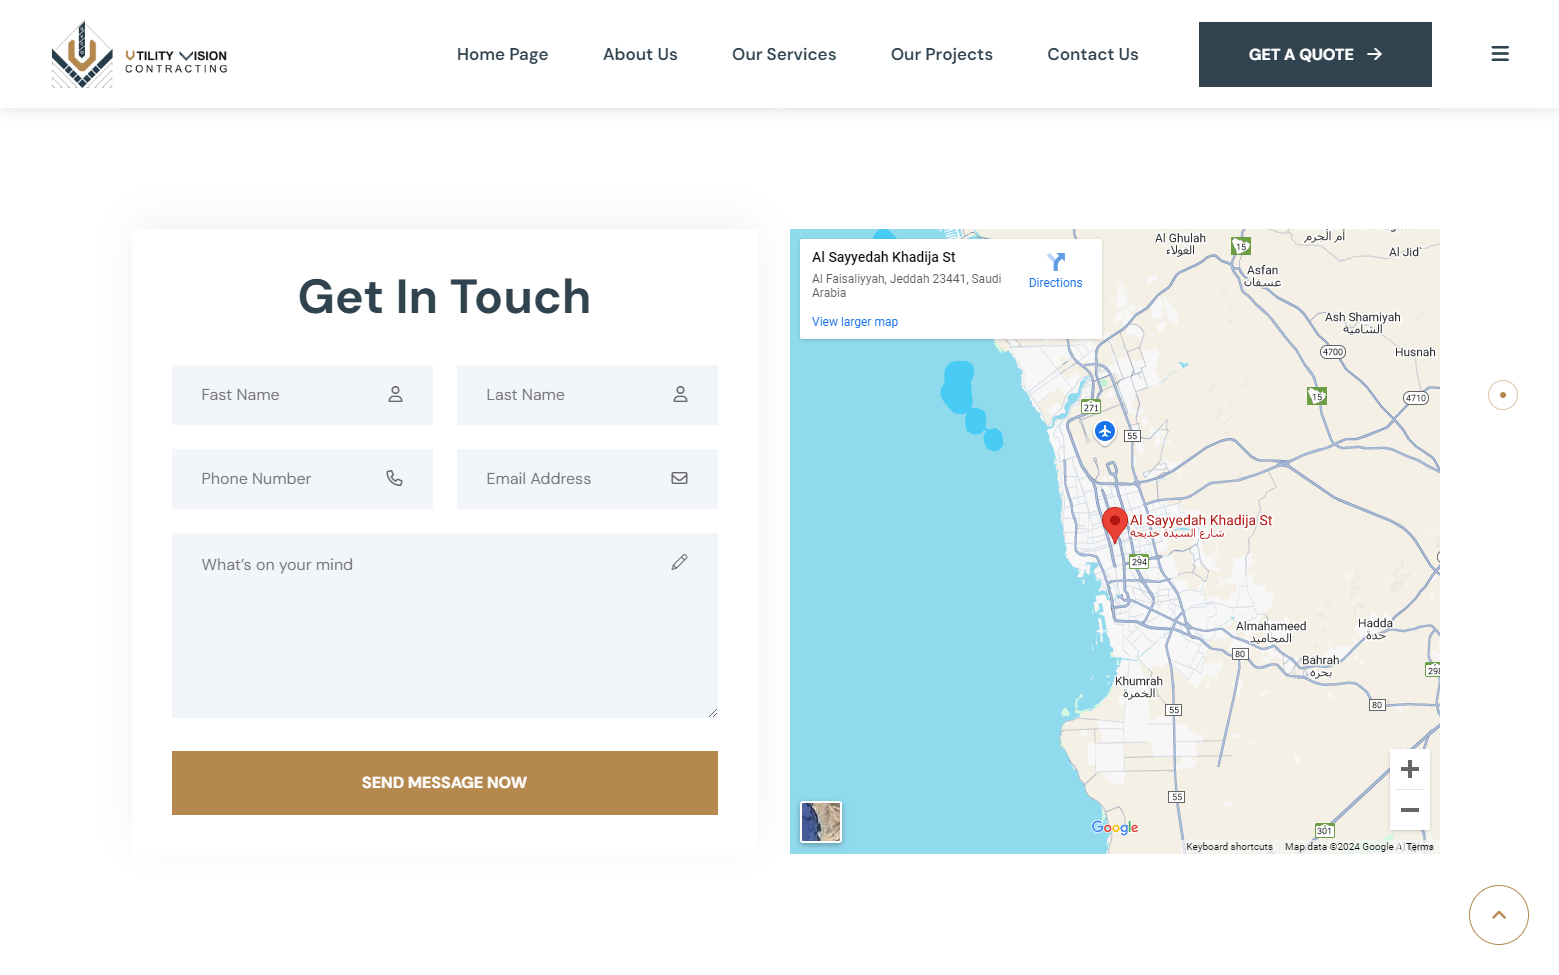This screenshot has width=1559, height=975.
Task: Click the airport marker on the map
Action: pos(1104,431)
